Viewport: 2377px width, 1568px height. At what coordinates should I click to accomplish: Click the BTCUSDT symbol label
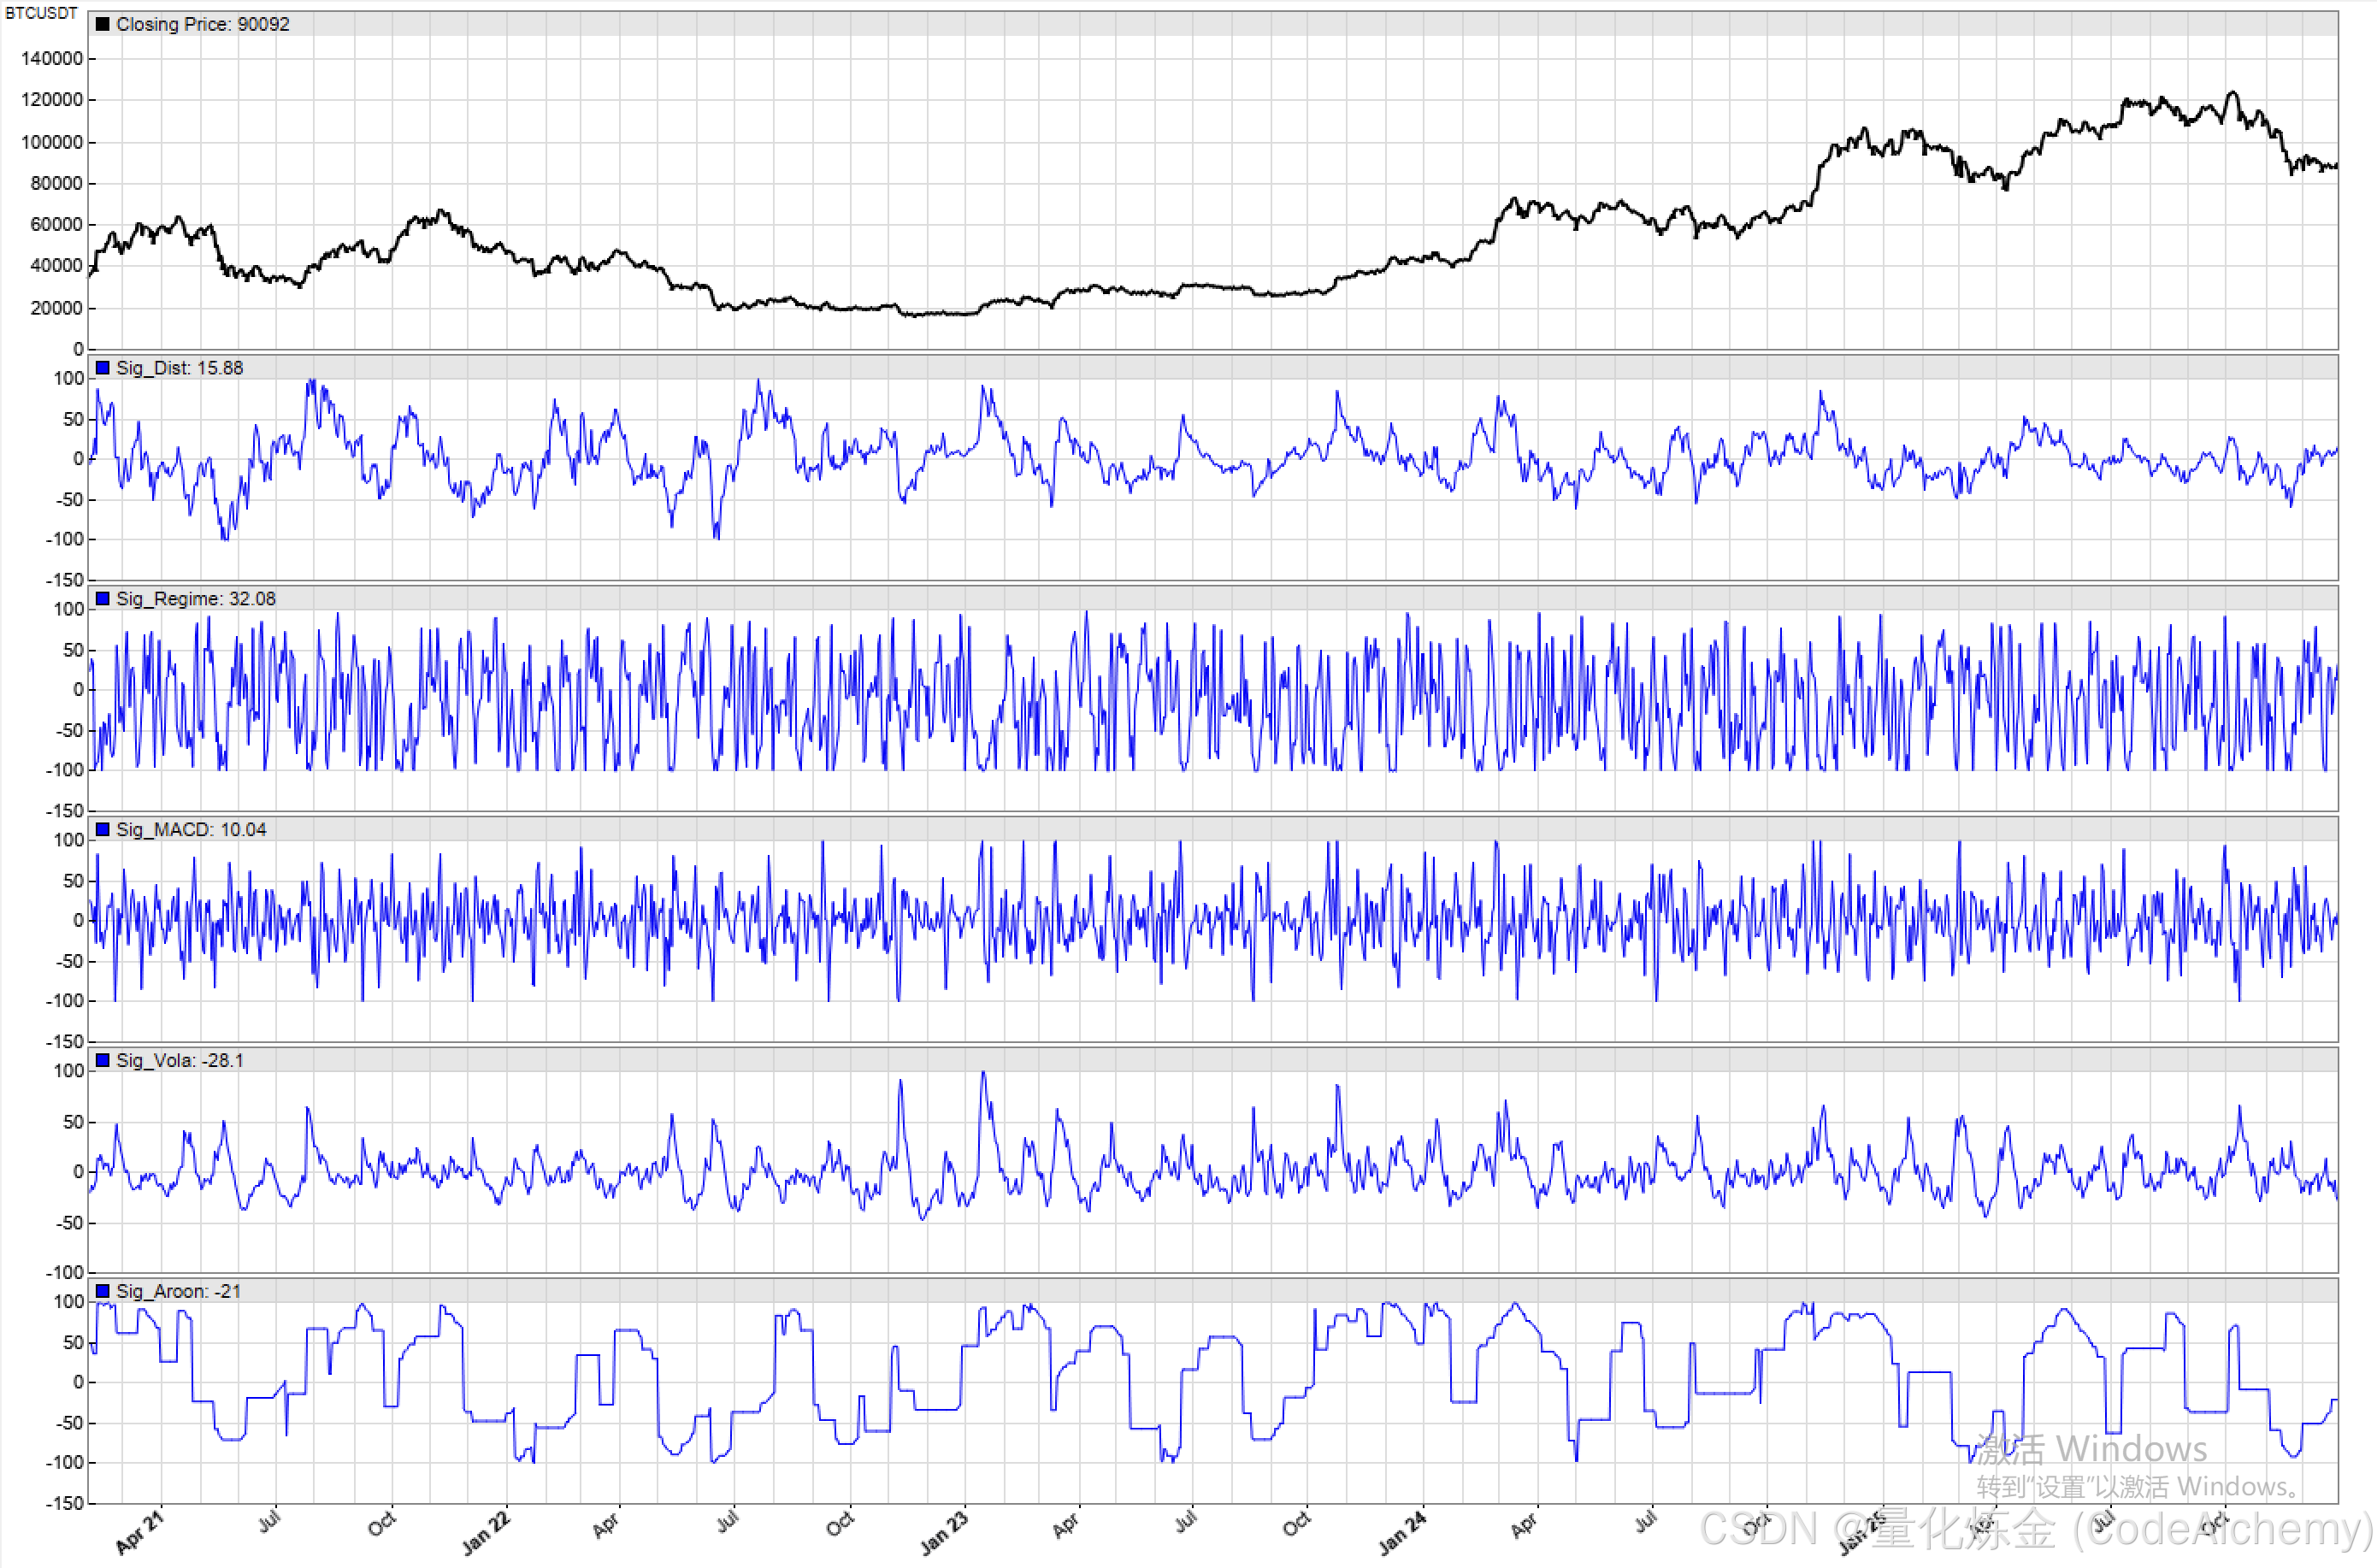(x=41, y=13)
